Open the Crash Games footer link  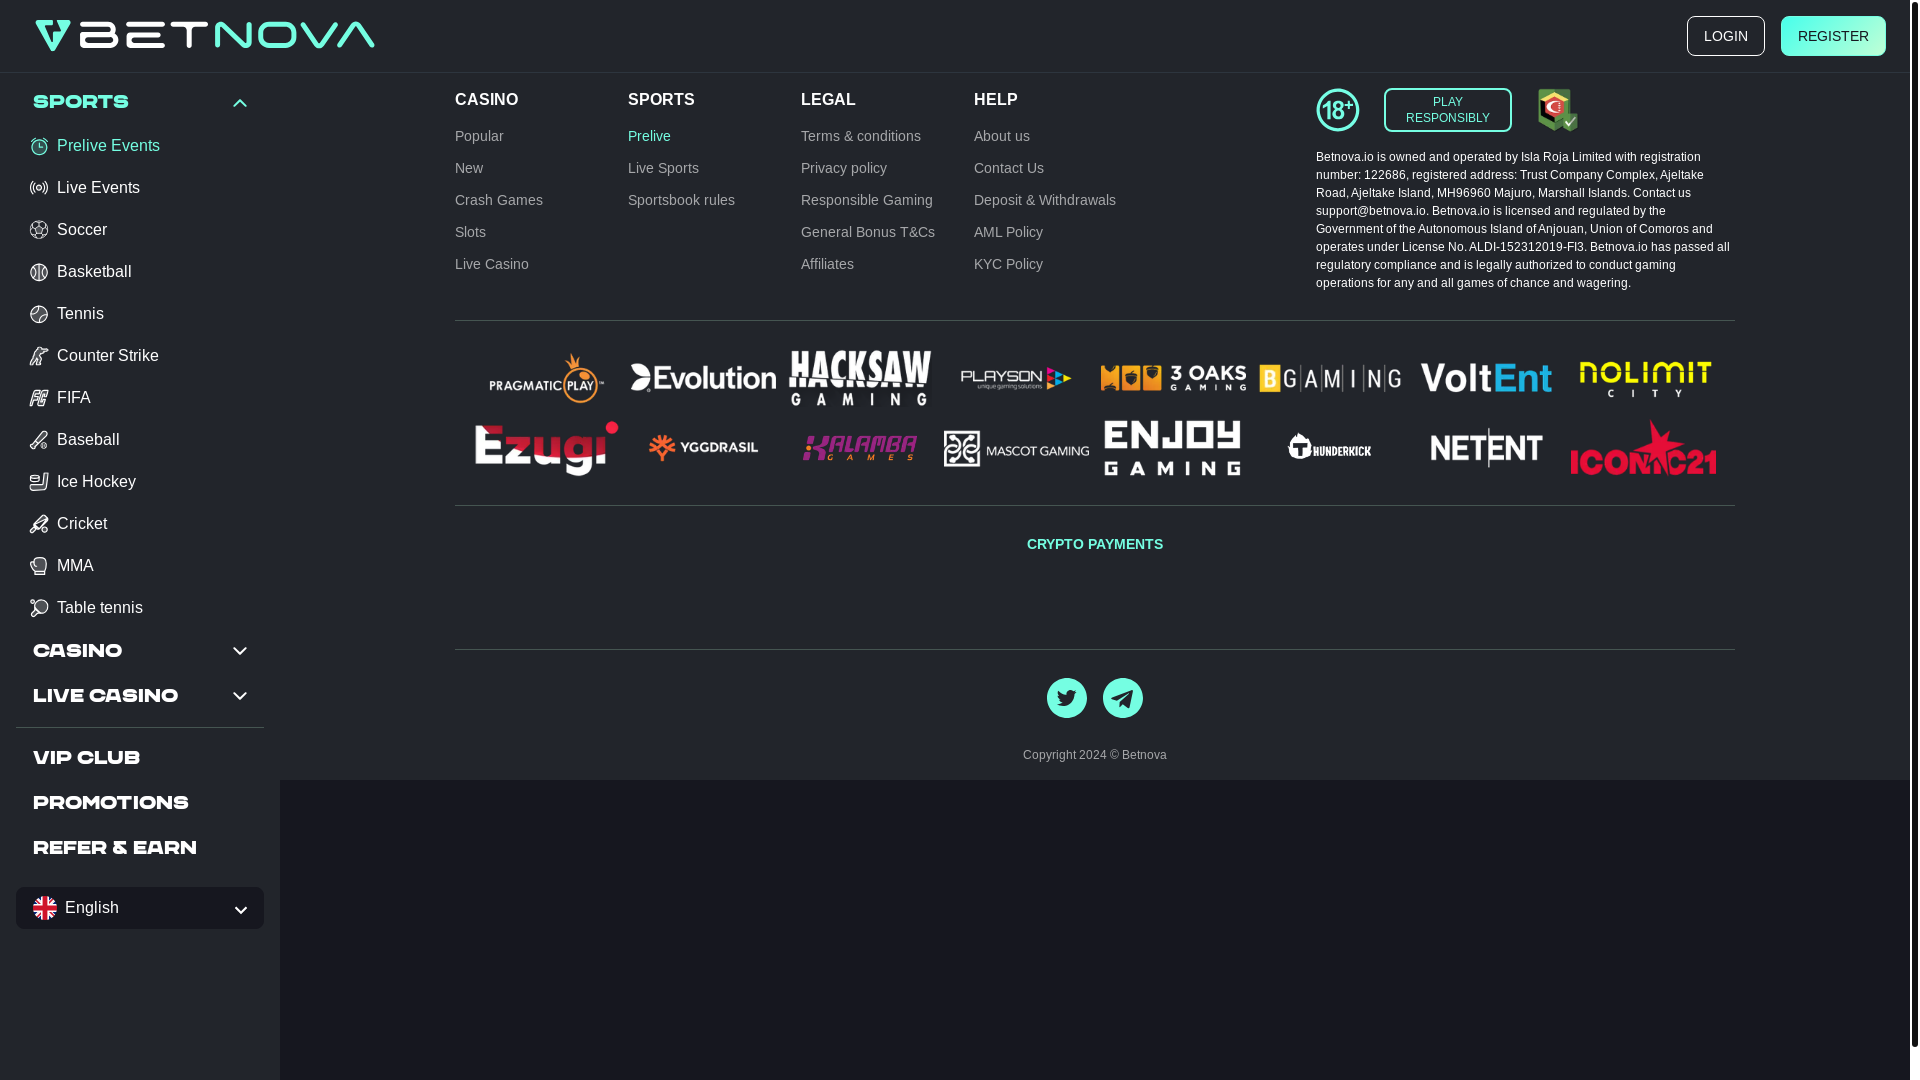[x=499, y=200]
